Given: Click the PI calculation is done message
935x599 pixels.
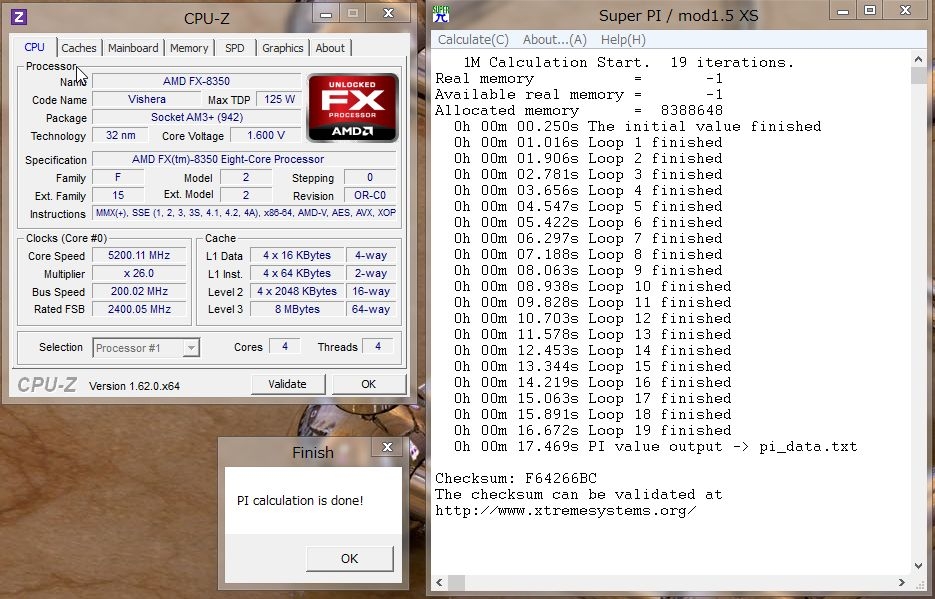Looking at the screenshot, I should [300, 501].
